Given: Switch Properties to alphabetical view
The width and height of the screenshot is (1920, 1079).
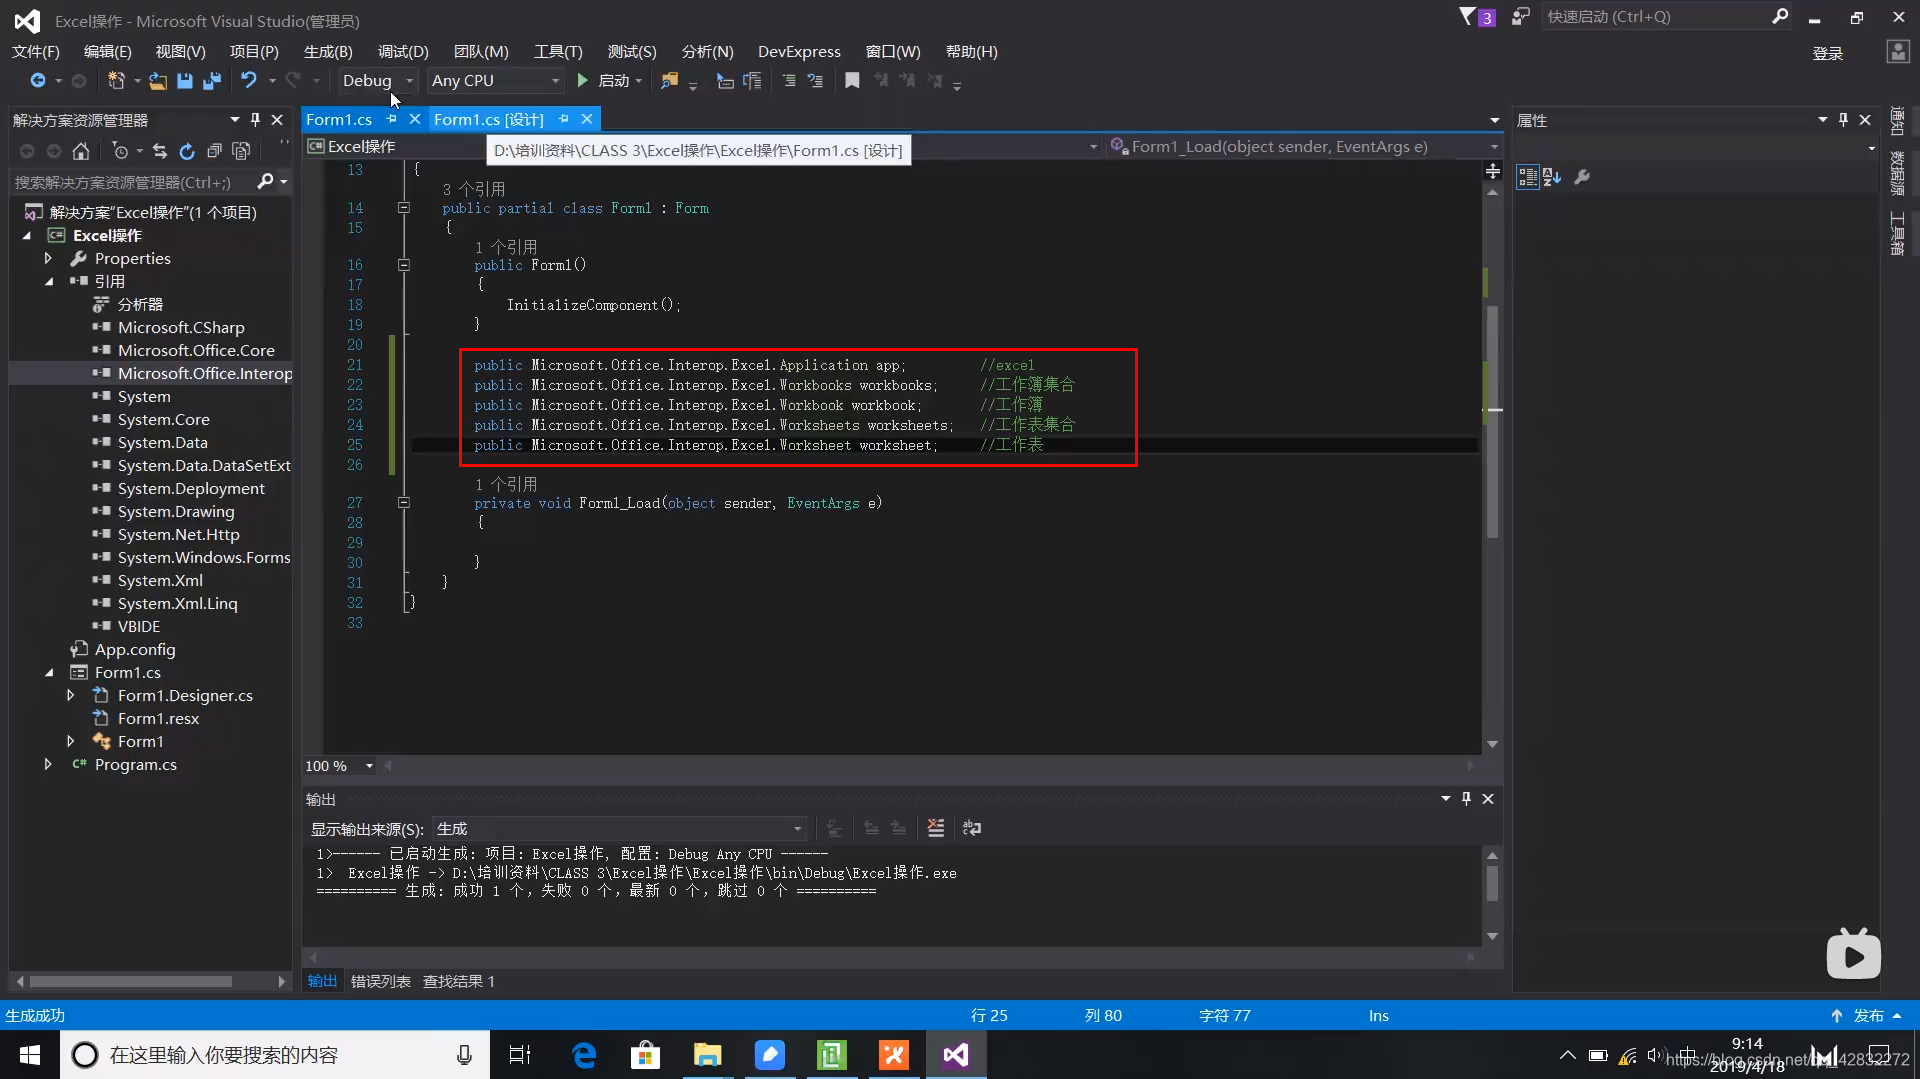Looking at the screenshot, I should [1552, 177].
